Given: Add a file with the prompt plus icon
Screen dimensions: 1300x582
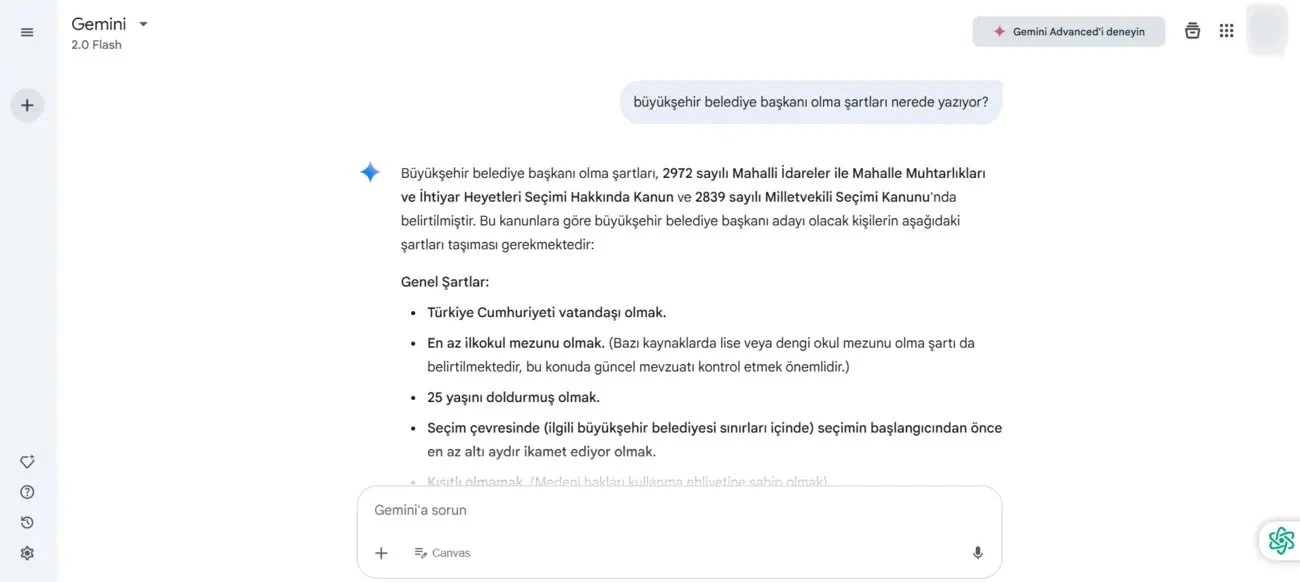Looking at the screenshot, I should click(x=381, y=553).
